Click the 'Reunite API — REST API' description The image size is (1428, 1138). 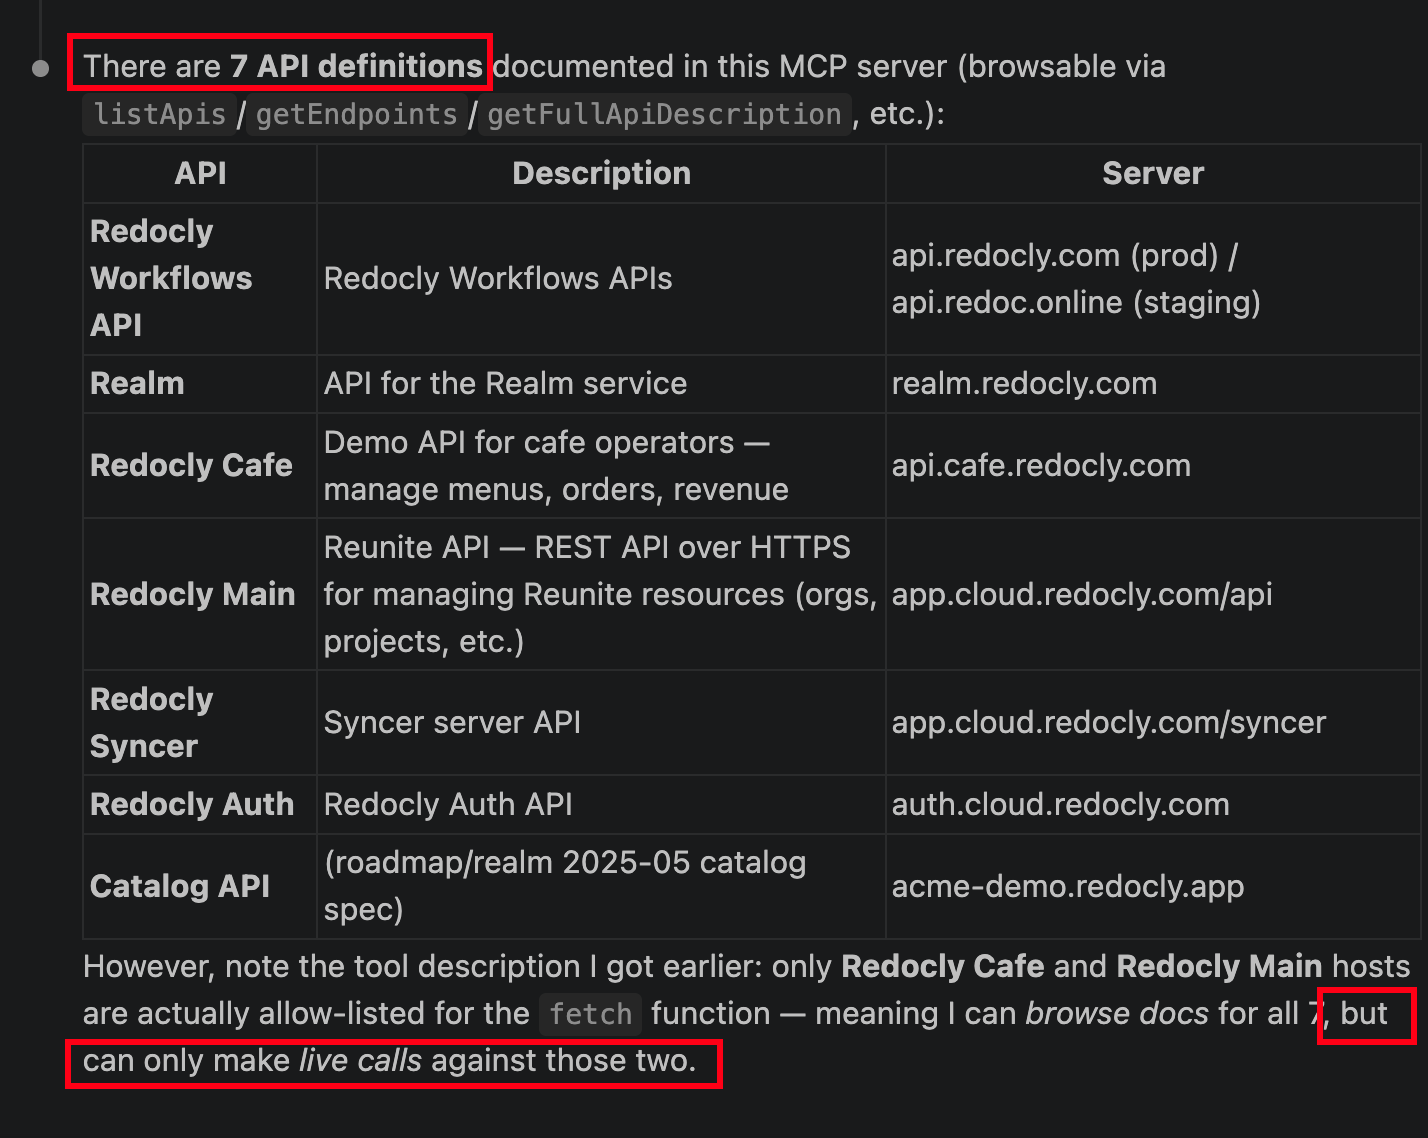click(x=601, y=594)
